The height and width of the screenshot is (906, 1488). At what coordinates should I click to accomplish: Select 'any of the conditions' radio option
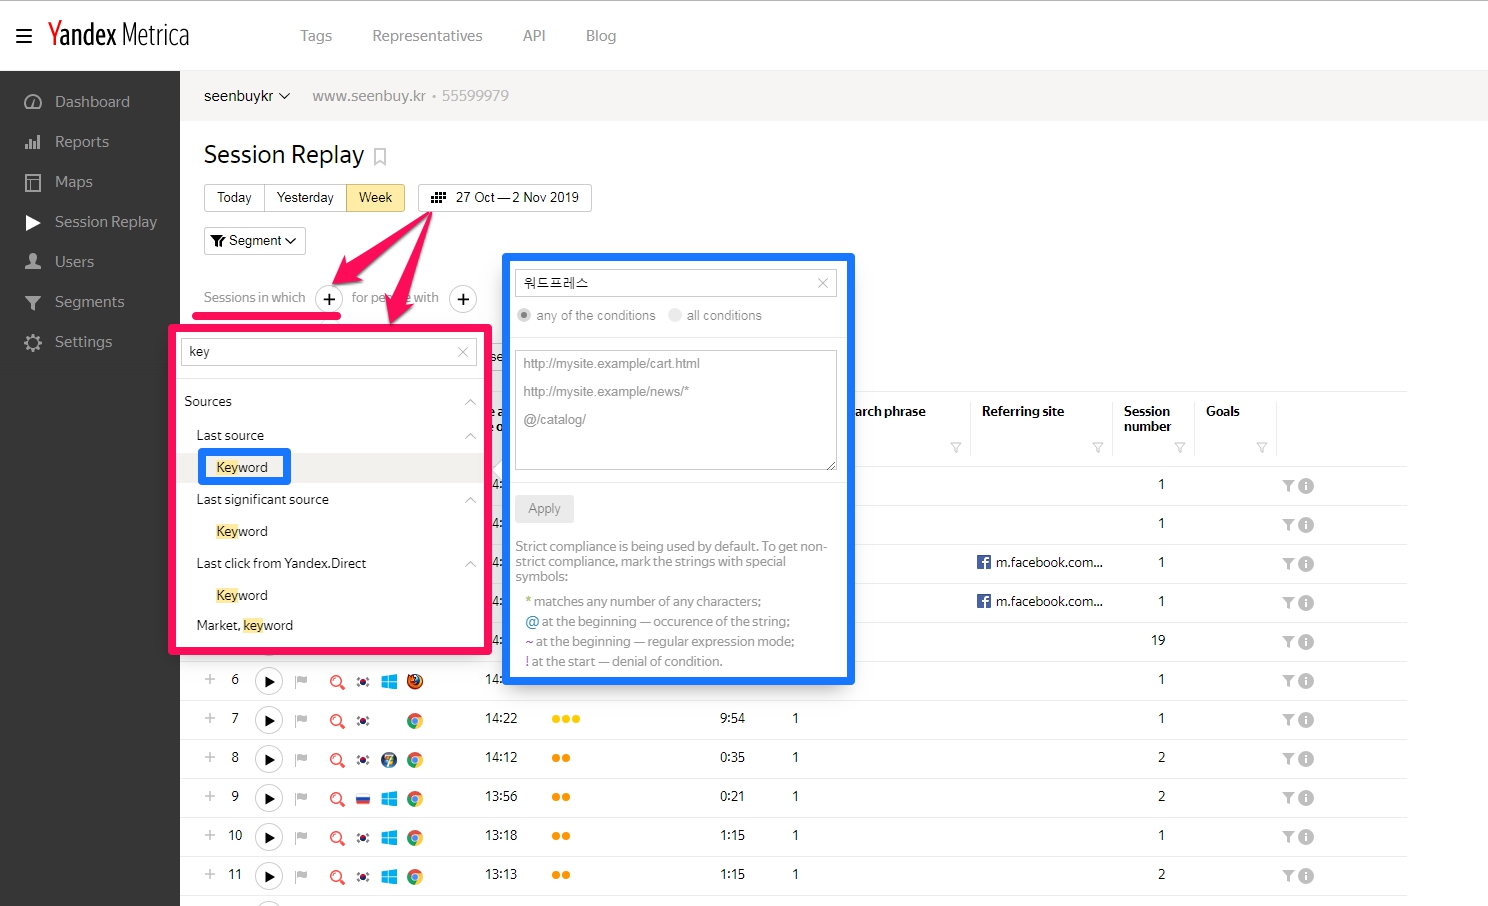(524, 315)
